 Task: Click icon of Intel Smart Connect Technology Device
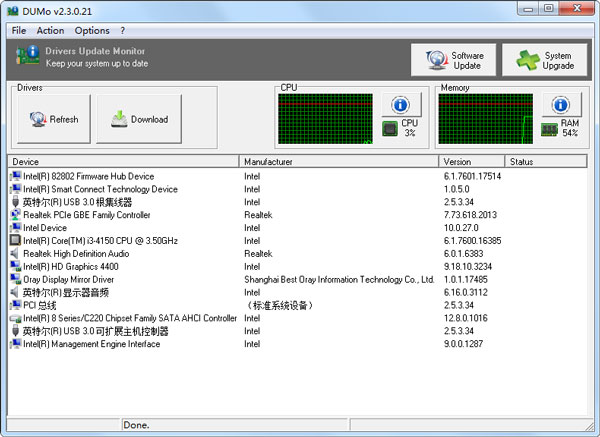(16, 189)
